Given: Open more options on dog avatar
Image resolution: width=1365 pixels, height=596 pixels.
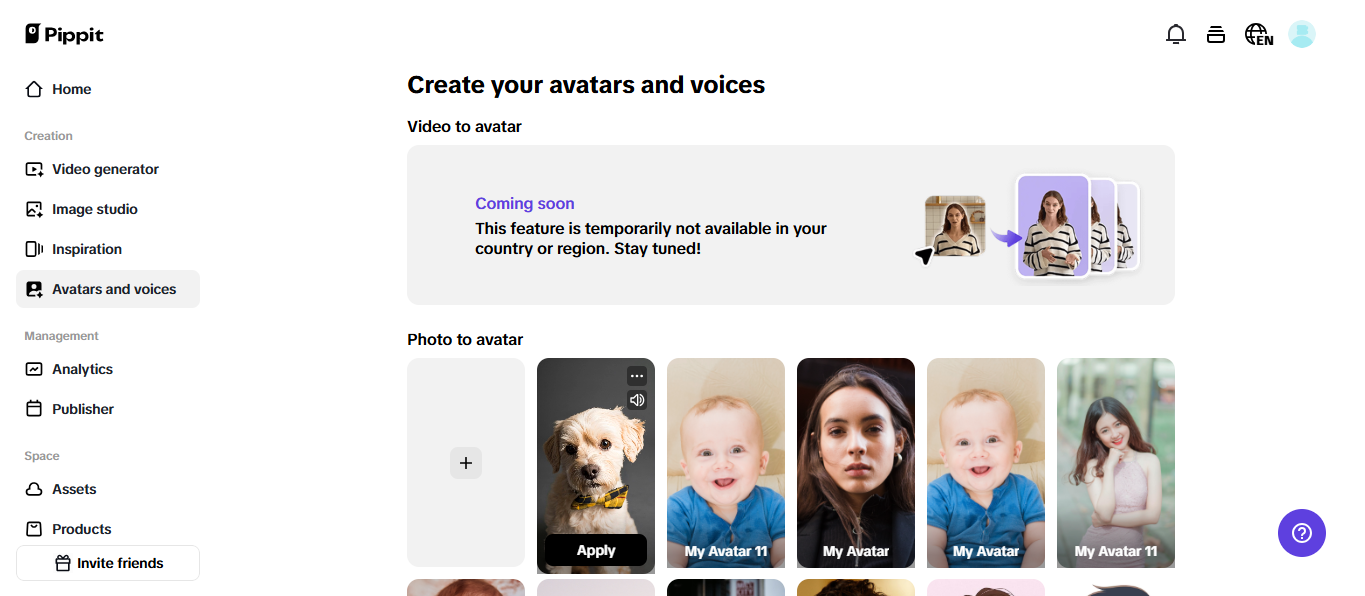Looking at the screenshot, I should (637, 376).
